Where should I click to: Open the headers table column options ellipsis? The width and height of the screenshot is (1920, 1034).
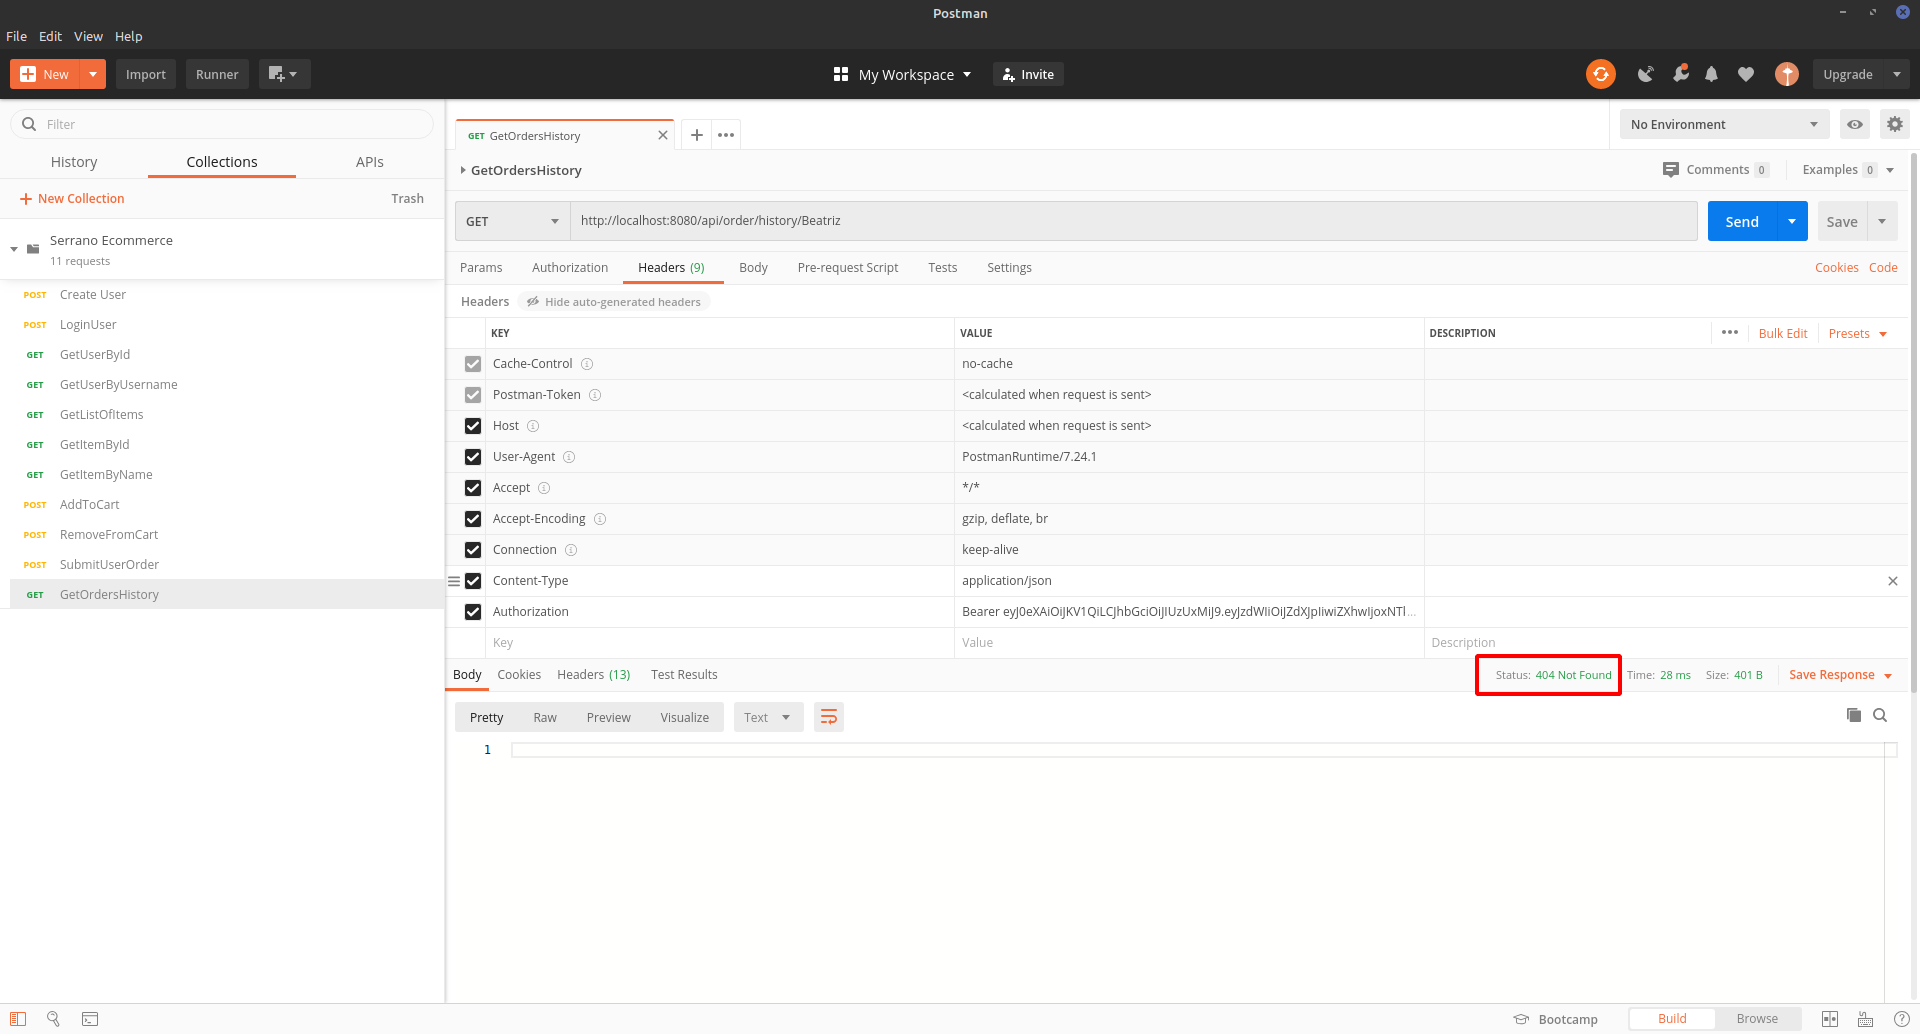1730,333
